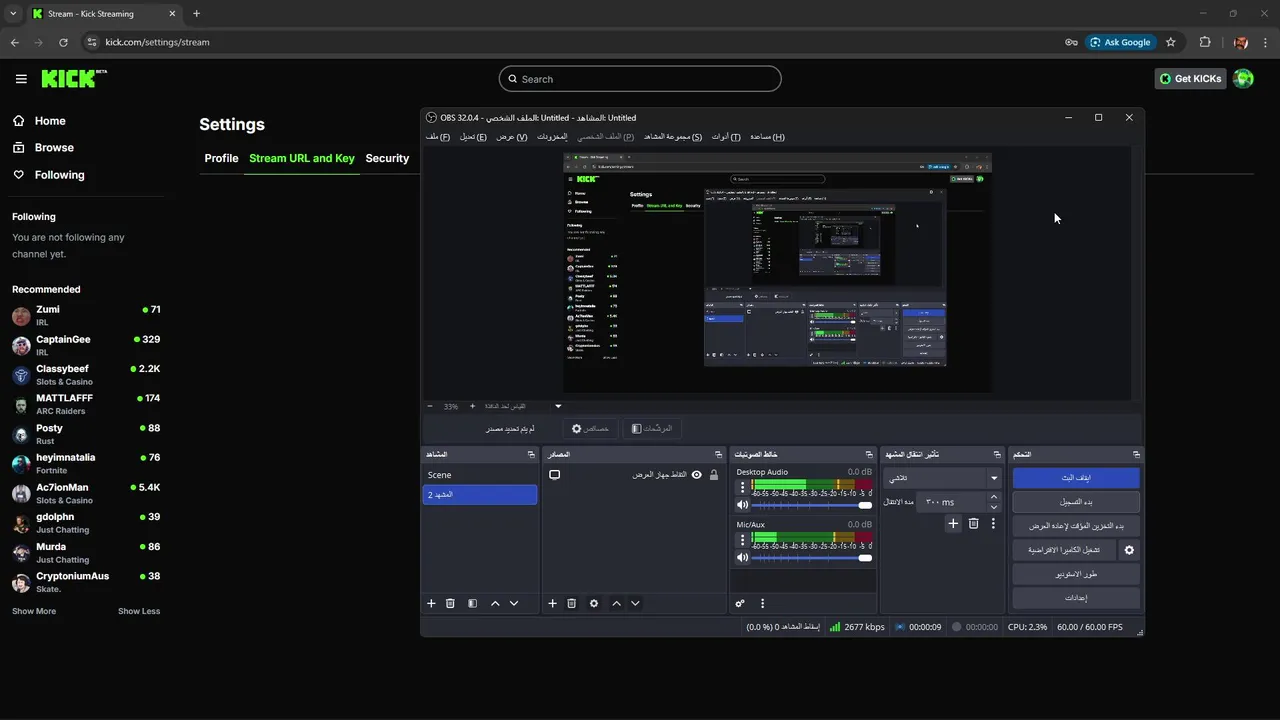Add a new scene in OBS Scenes dock

[432, 603]
